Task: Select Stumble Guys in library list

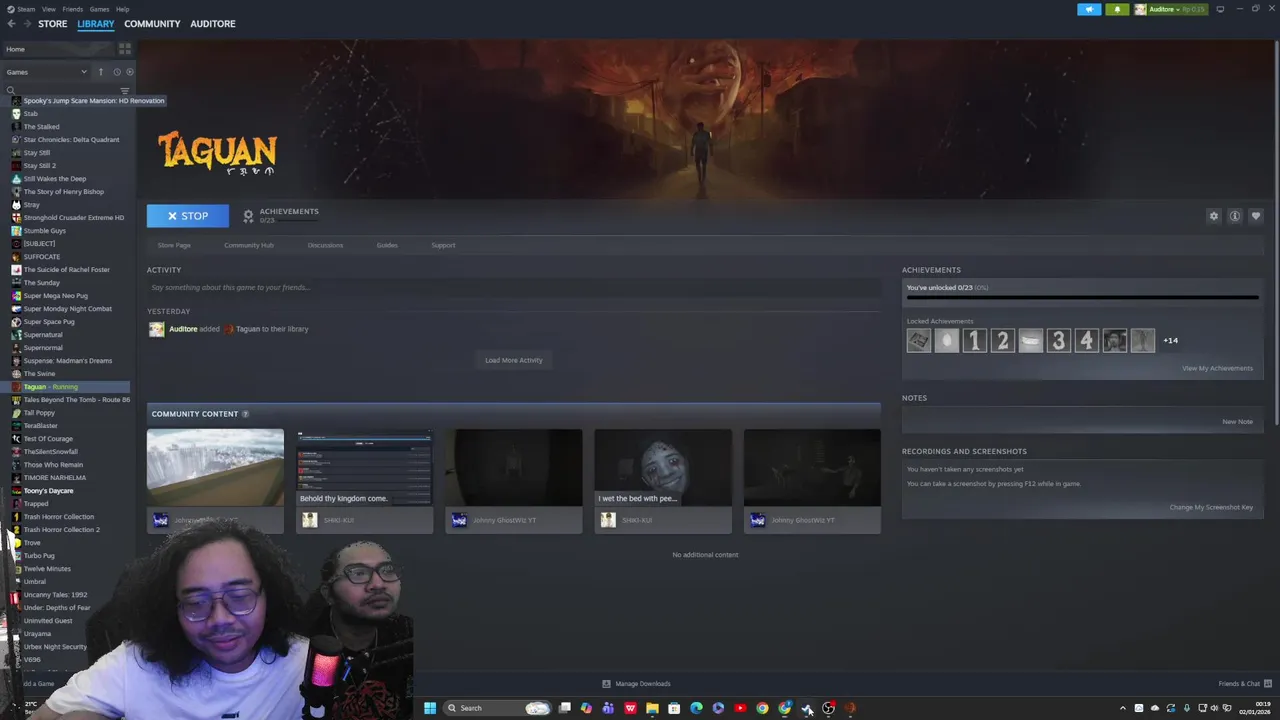Action: (45, 231)
